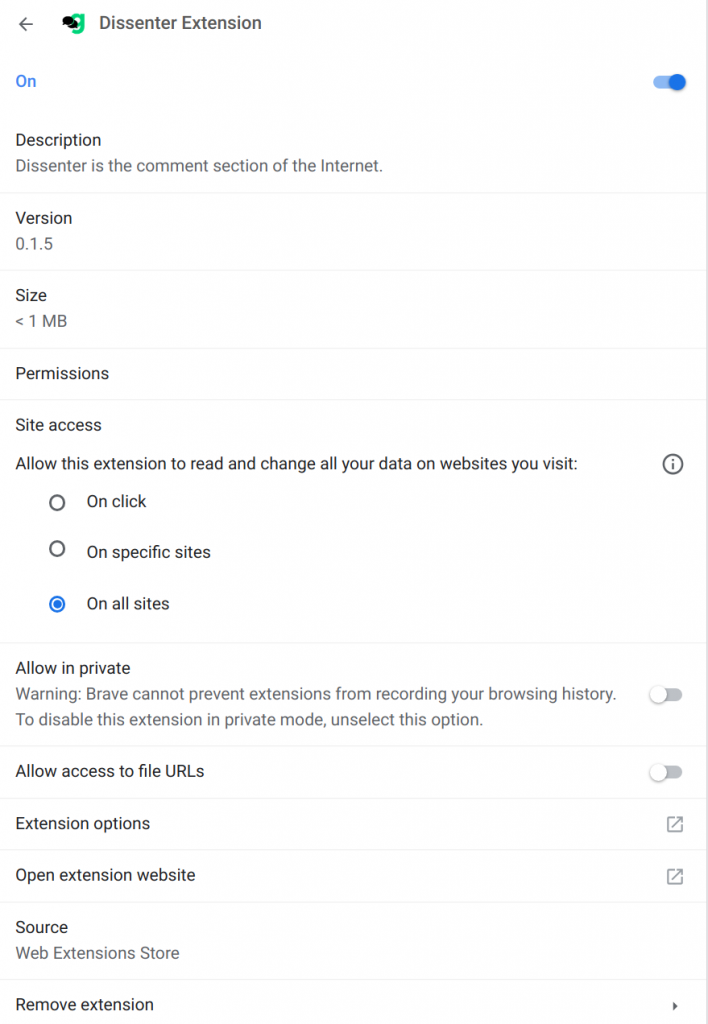Click the Web Extensions Store source text

point(97,953)
